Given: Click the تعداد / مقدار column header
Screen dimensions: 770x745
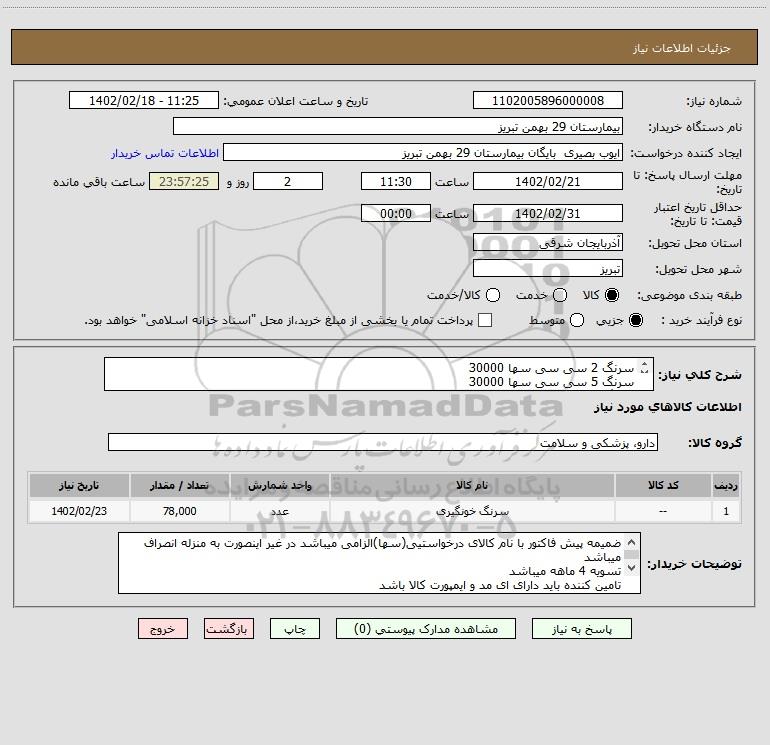Looking at the screenshot, I should [x=179, y=485].
